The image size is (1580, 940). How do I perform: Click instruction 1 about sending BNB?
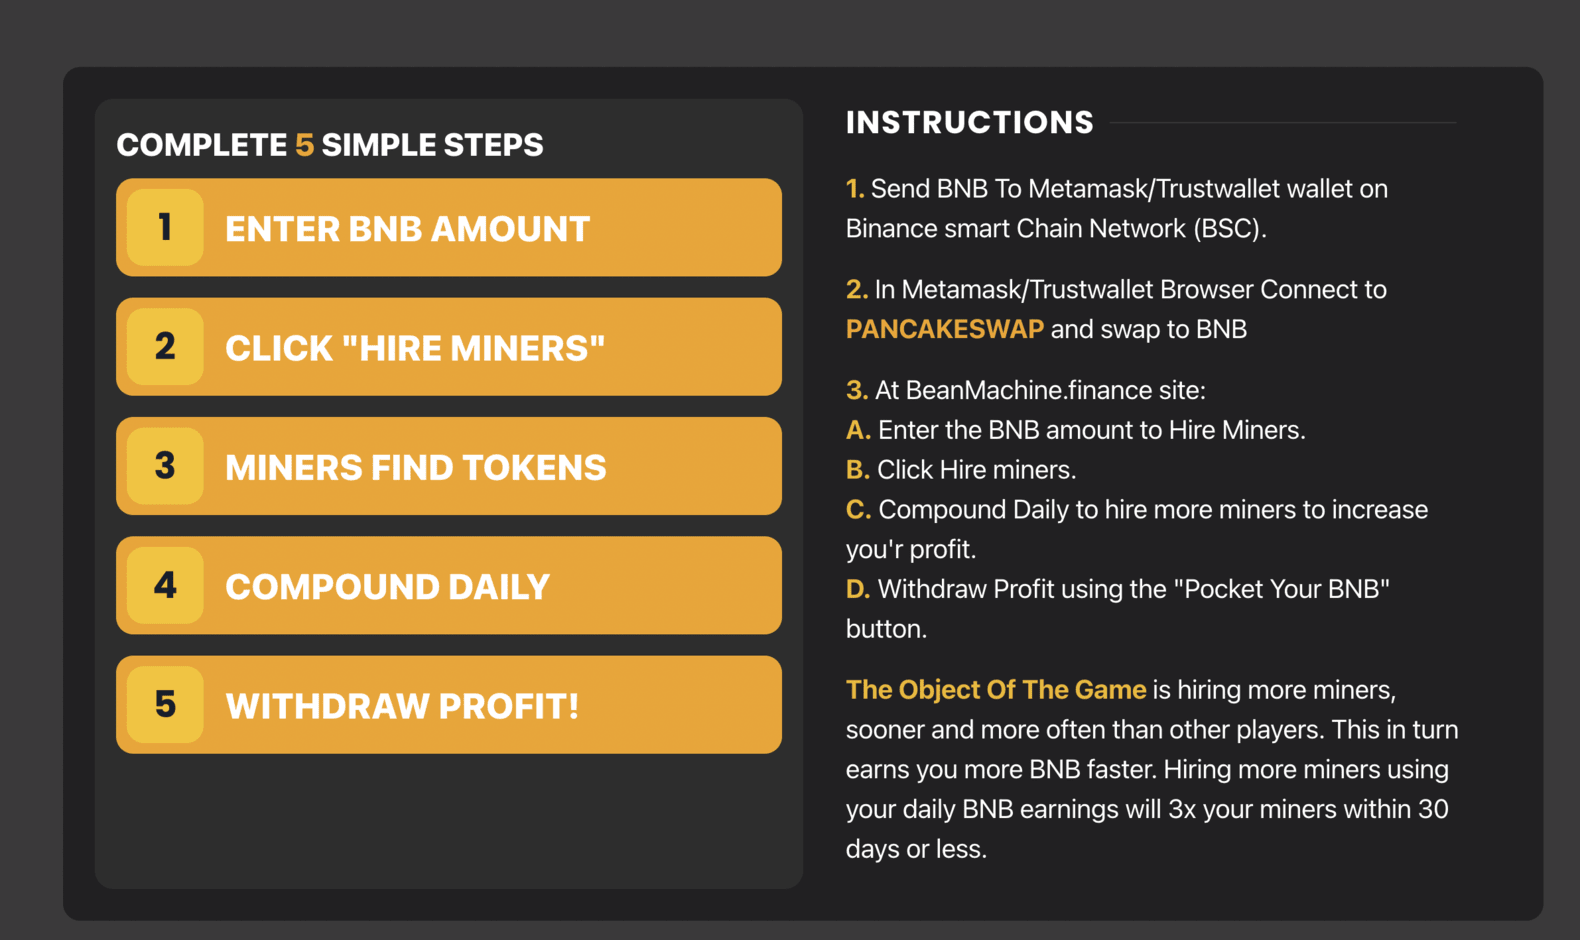tap(1117, 208)
